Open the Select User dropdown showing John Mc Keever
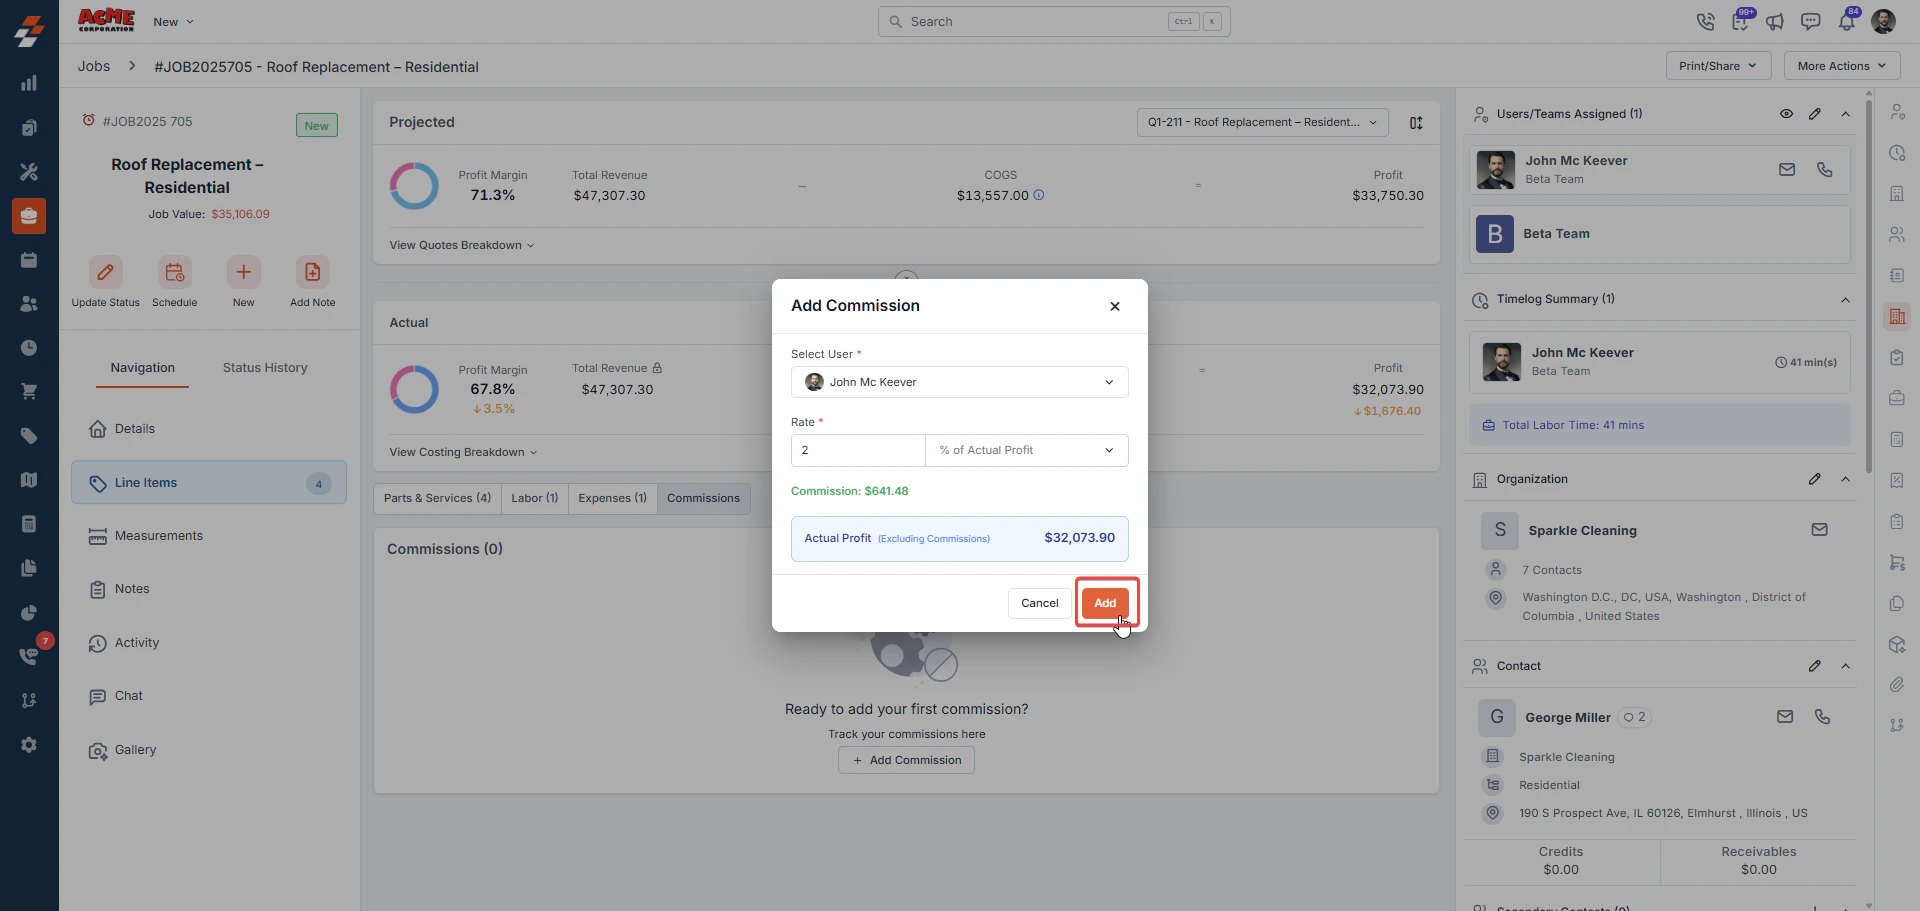This screenshot has width=1920, height=911. click(x=959, y=382)
